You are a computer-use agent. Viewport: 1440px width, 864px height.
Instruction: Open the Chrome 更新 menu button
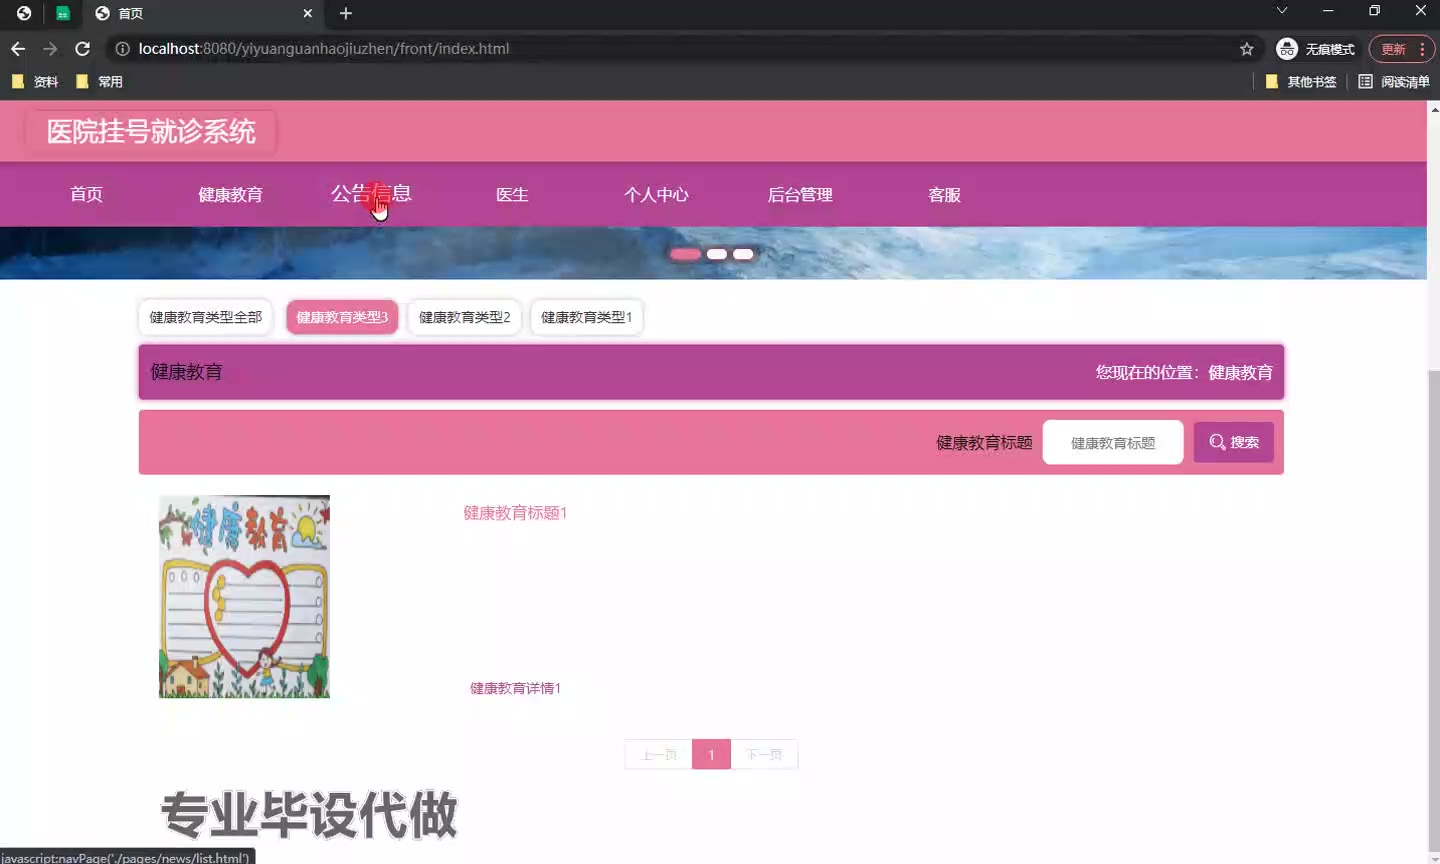click(x=1401, y=48)
